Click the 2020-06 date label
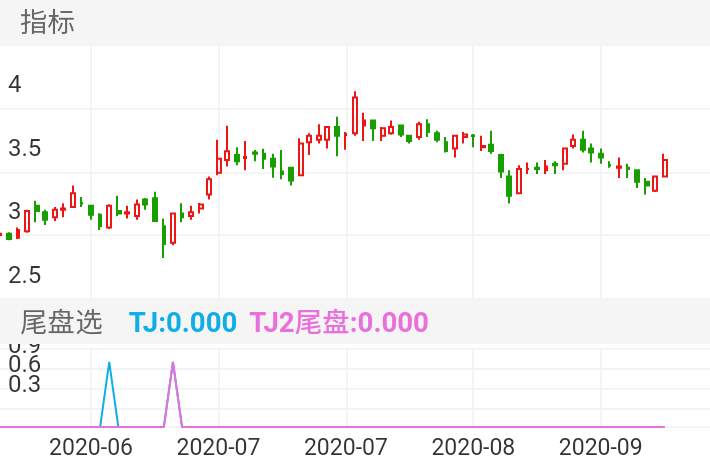 (90, 444)
